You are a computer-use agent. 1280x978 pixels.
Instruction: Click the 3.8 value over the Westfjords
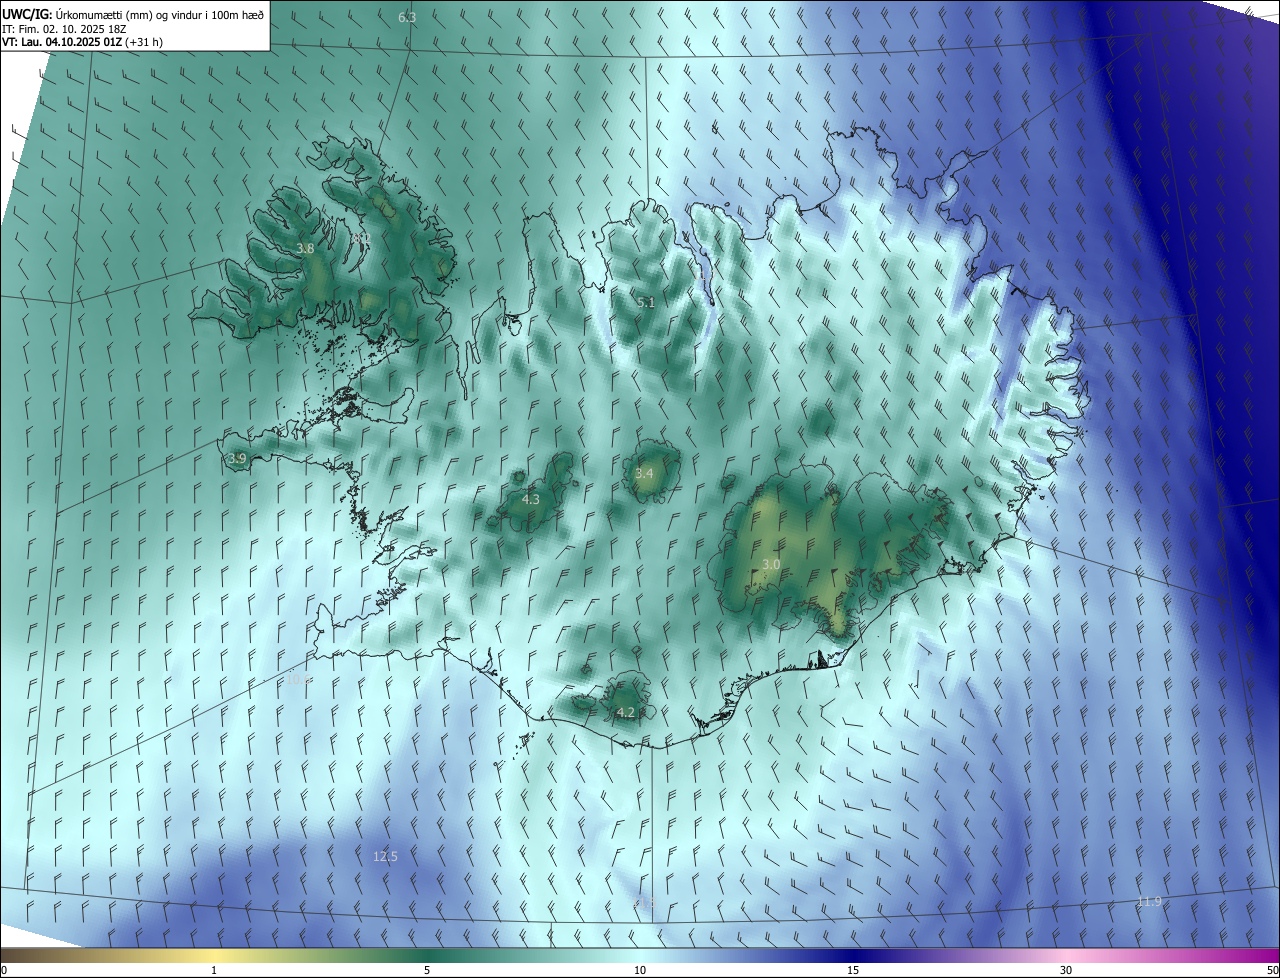[306, 248]
